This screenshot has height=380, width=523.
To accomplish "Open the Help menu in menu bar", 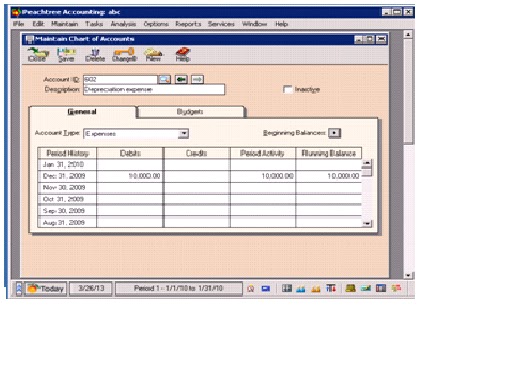I will (x=282, y=24).
